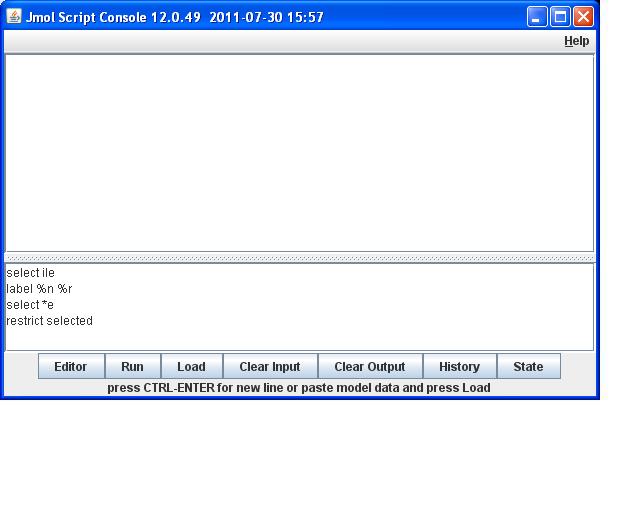
Task: Minimize the Jmol Script Console window
Action: [x=538, y=17]
